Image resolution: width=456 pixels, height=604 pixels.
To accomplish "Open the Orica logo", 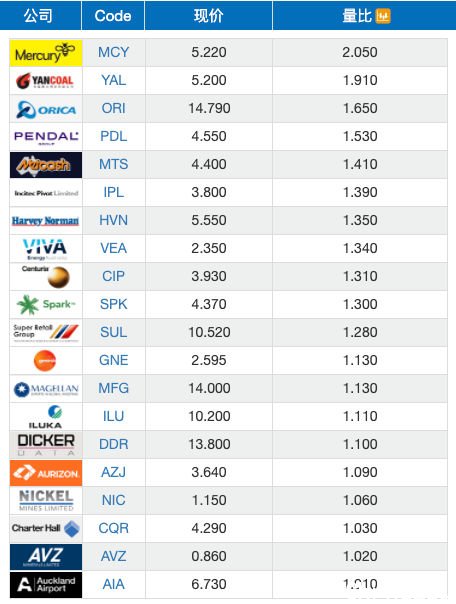I will 46,109.
